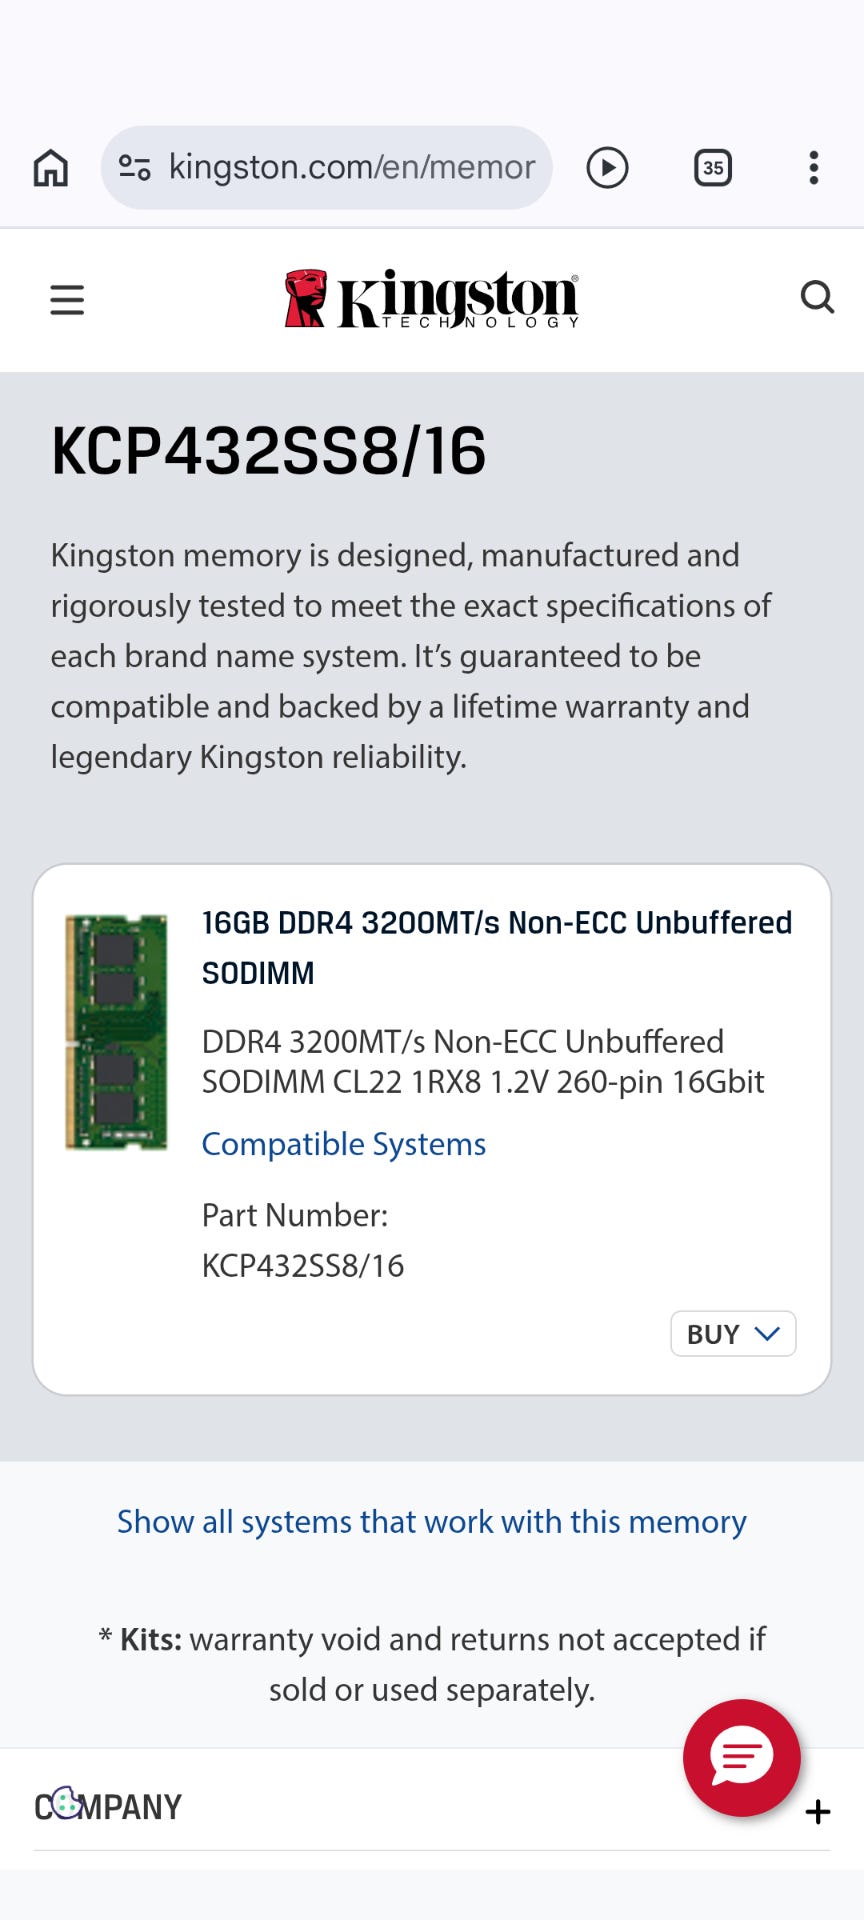
Task: Click Show all systems that work link
Action: [432, 1522]
